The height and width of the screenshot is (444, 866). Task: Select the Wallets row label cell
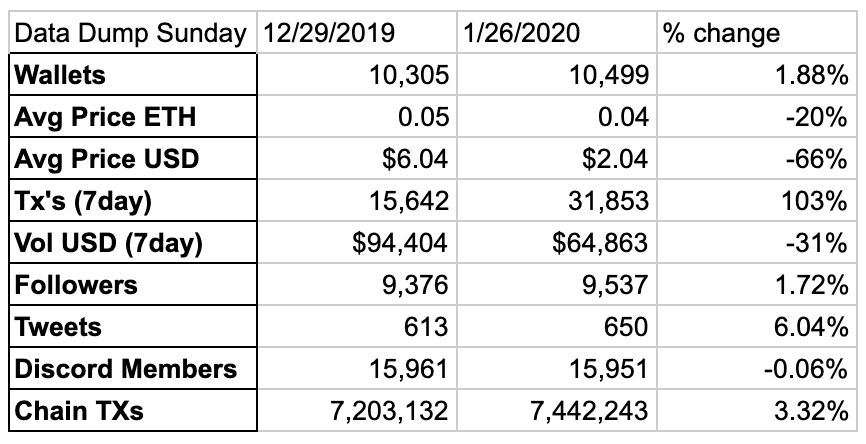133,75
